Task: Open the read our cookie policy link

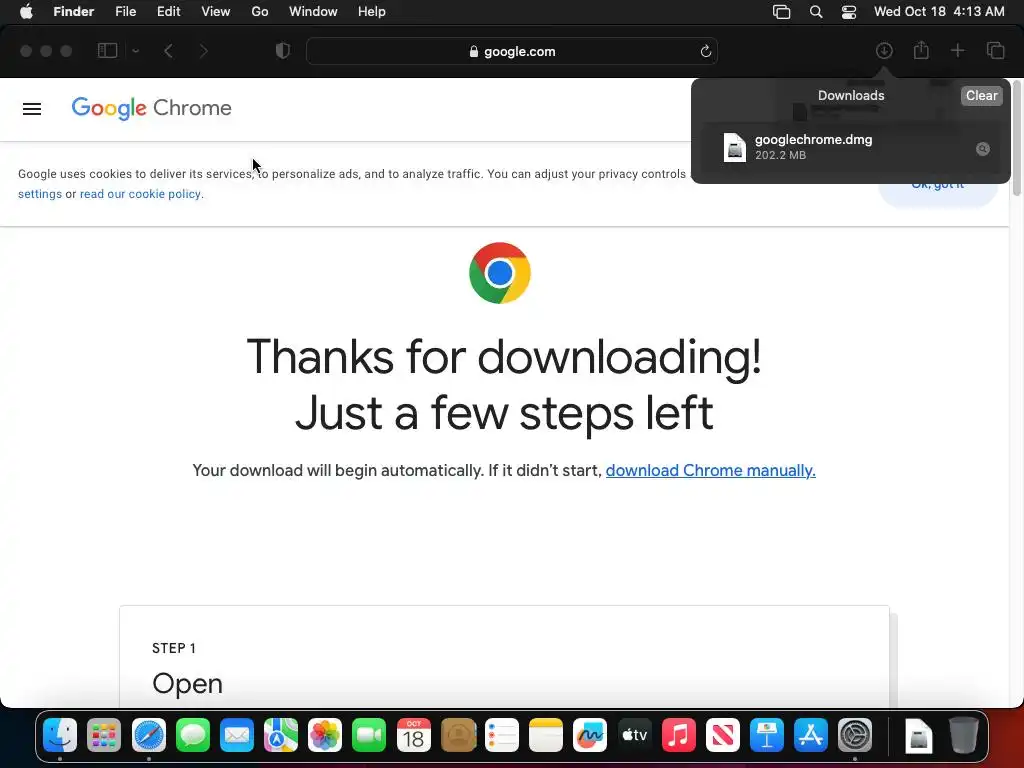Action: point(140,194)
